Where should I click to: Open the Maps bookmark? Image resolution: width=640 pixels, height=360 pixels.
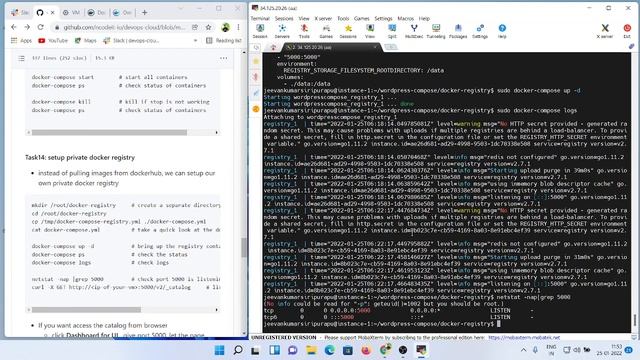coord(86,40)
